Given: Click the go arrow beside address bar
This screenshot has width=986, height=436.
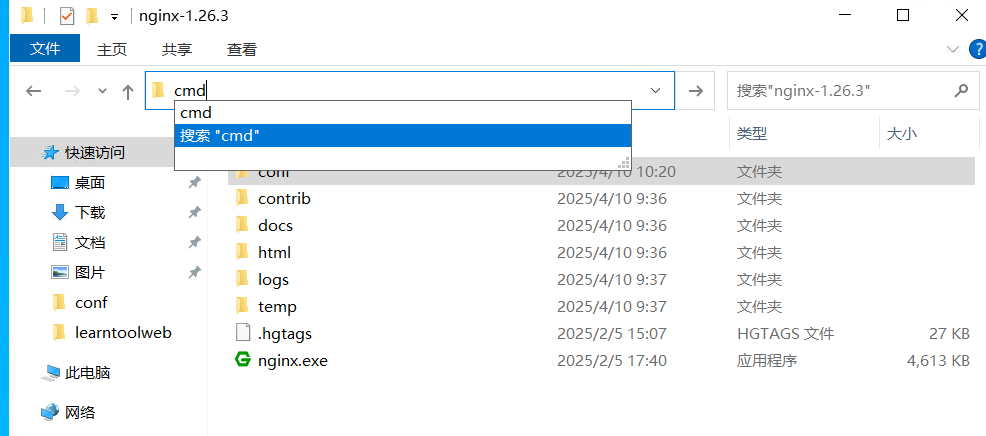Looking at the screenshot, I should pos(695,91).
